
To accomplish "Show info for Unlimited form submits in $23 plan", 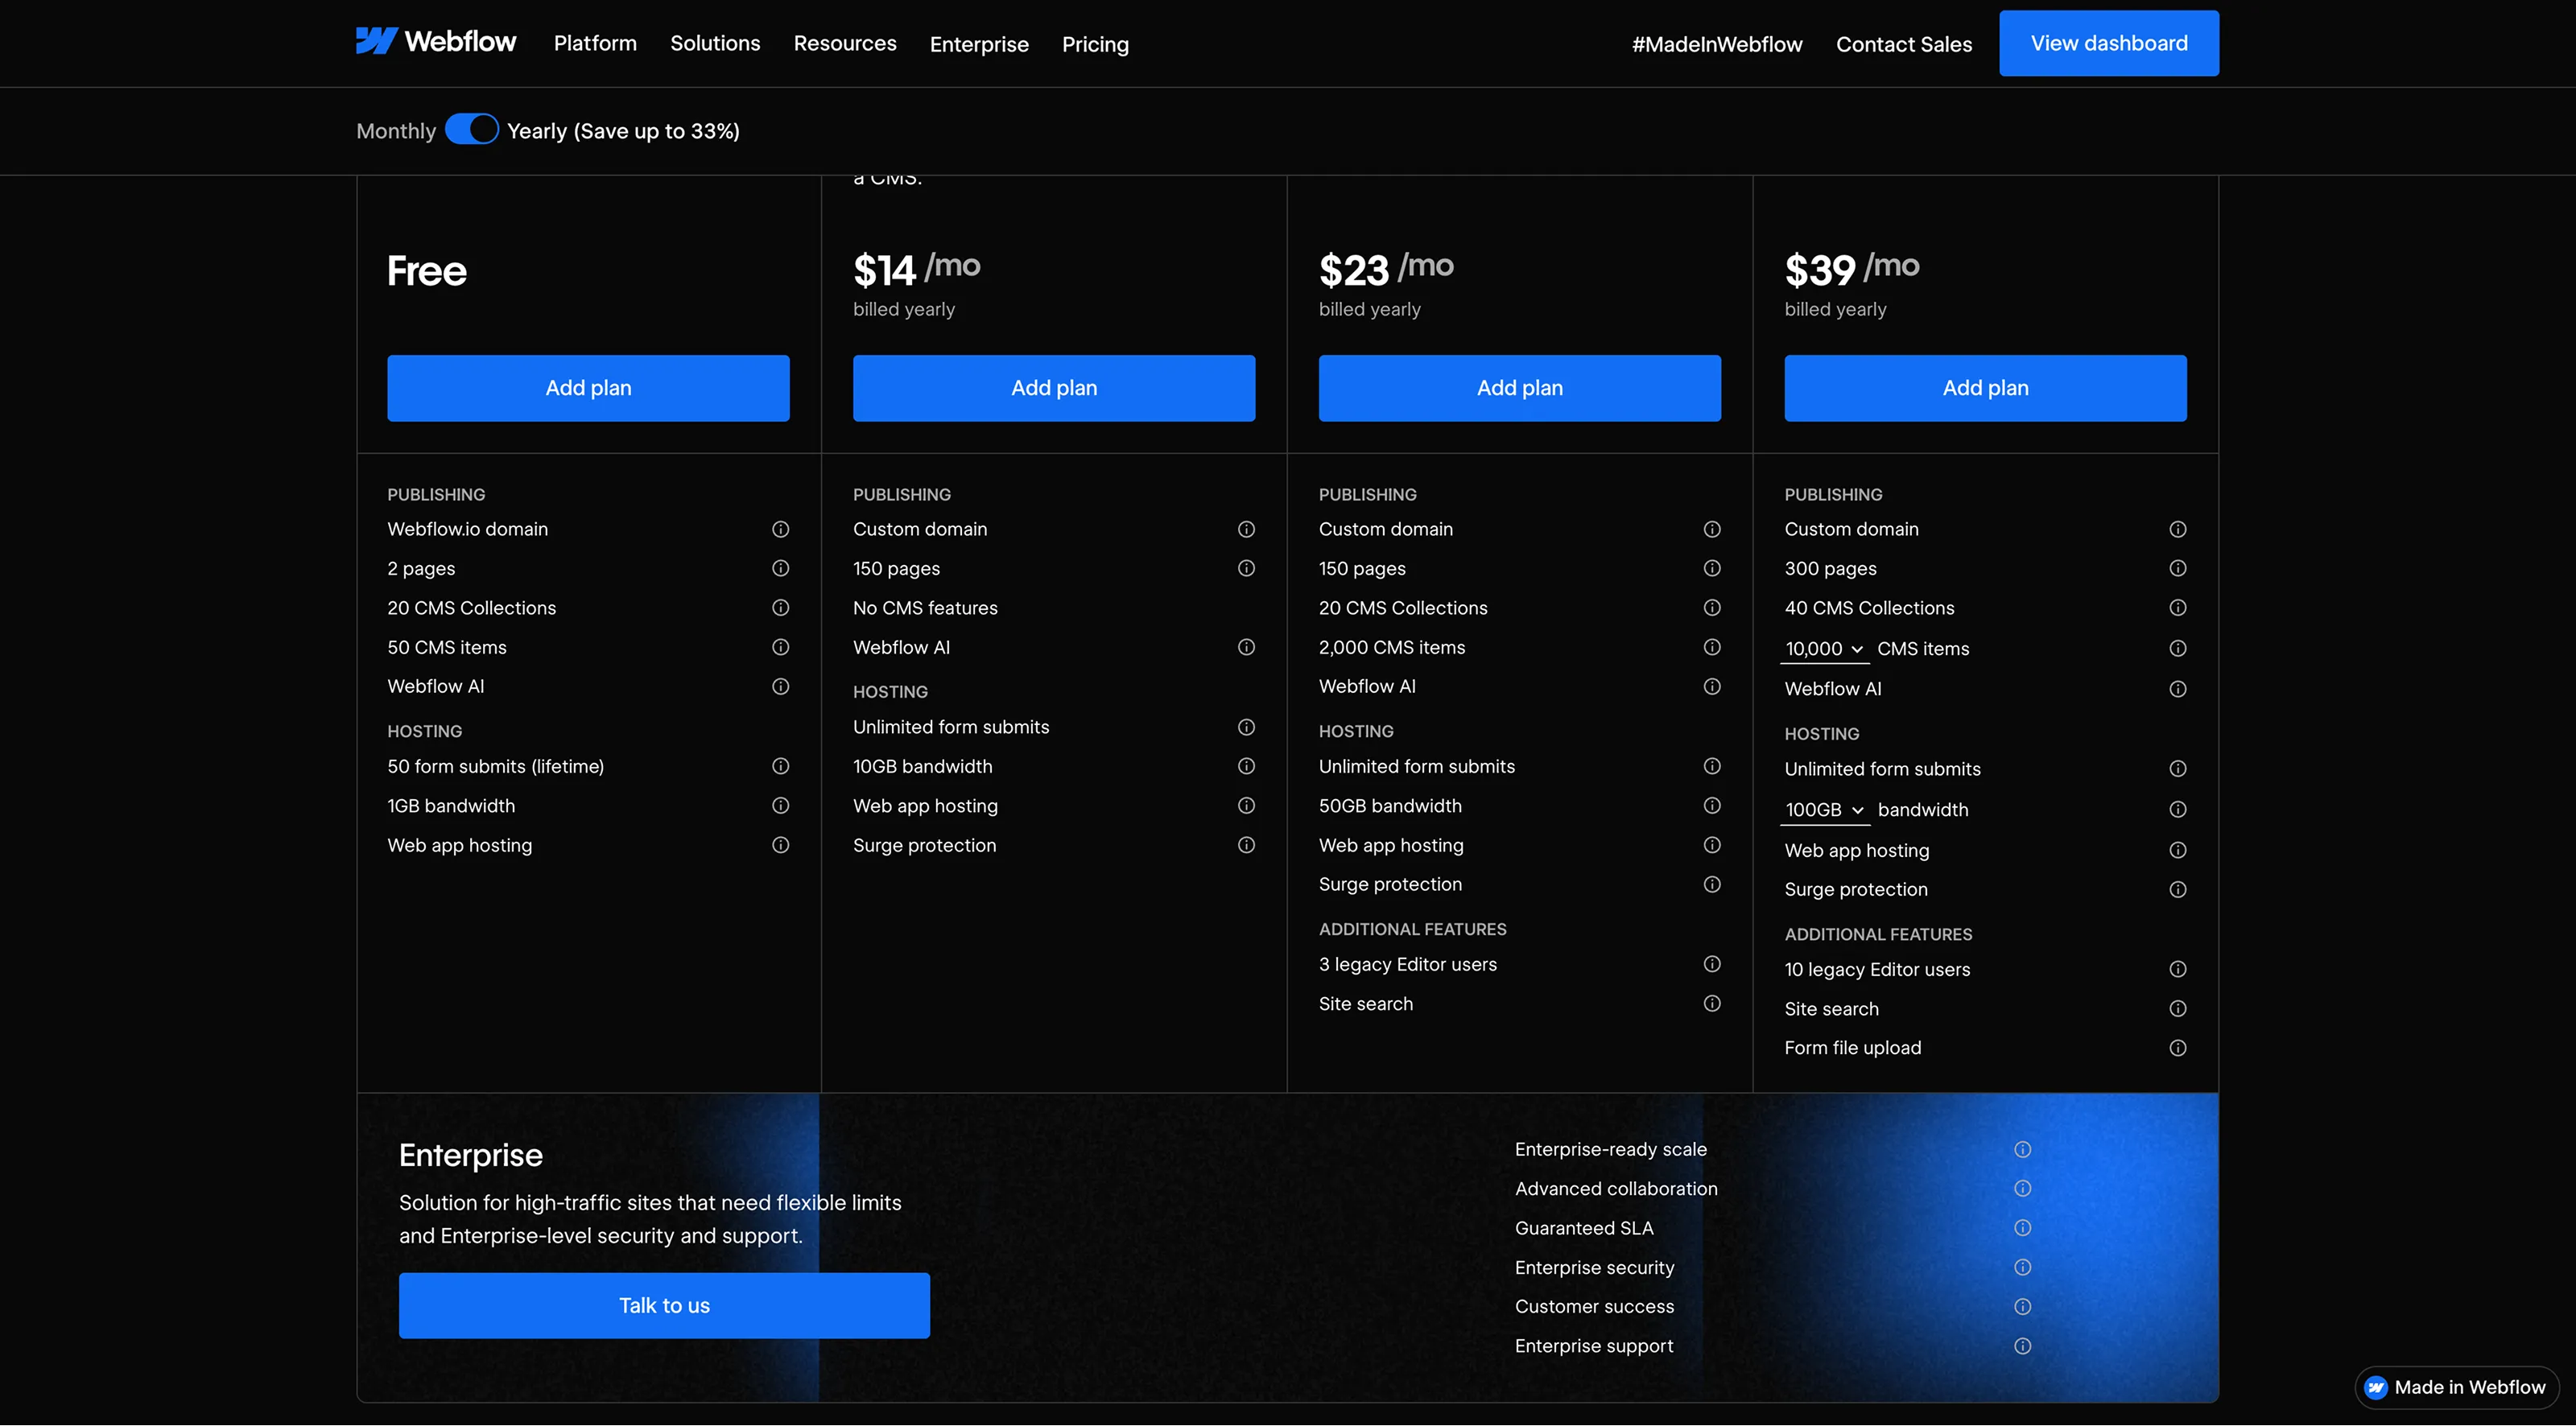I will point(1712,766).
